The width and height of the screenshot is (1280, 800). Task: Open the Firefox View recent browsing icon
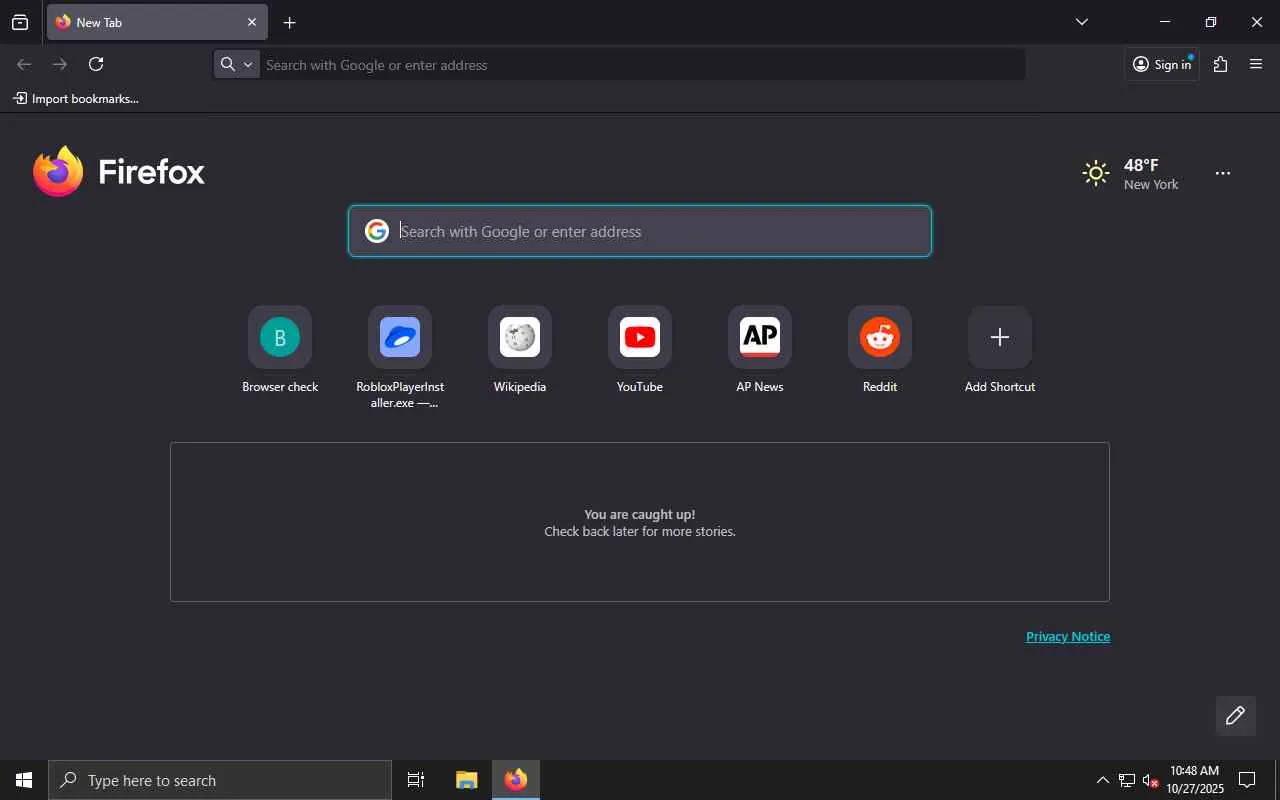click(20, 23)
